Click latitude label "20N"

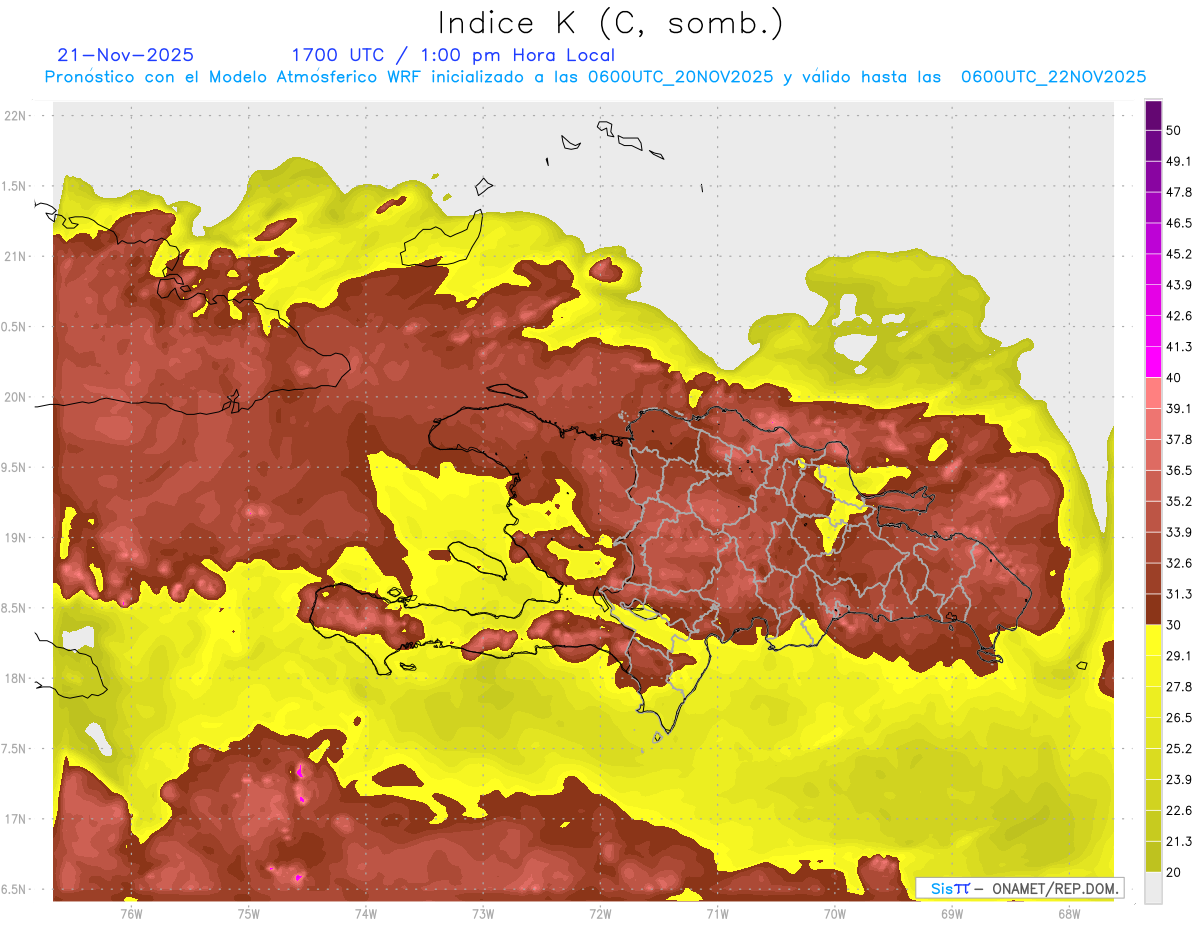pos(17,398)
